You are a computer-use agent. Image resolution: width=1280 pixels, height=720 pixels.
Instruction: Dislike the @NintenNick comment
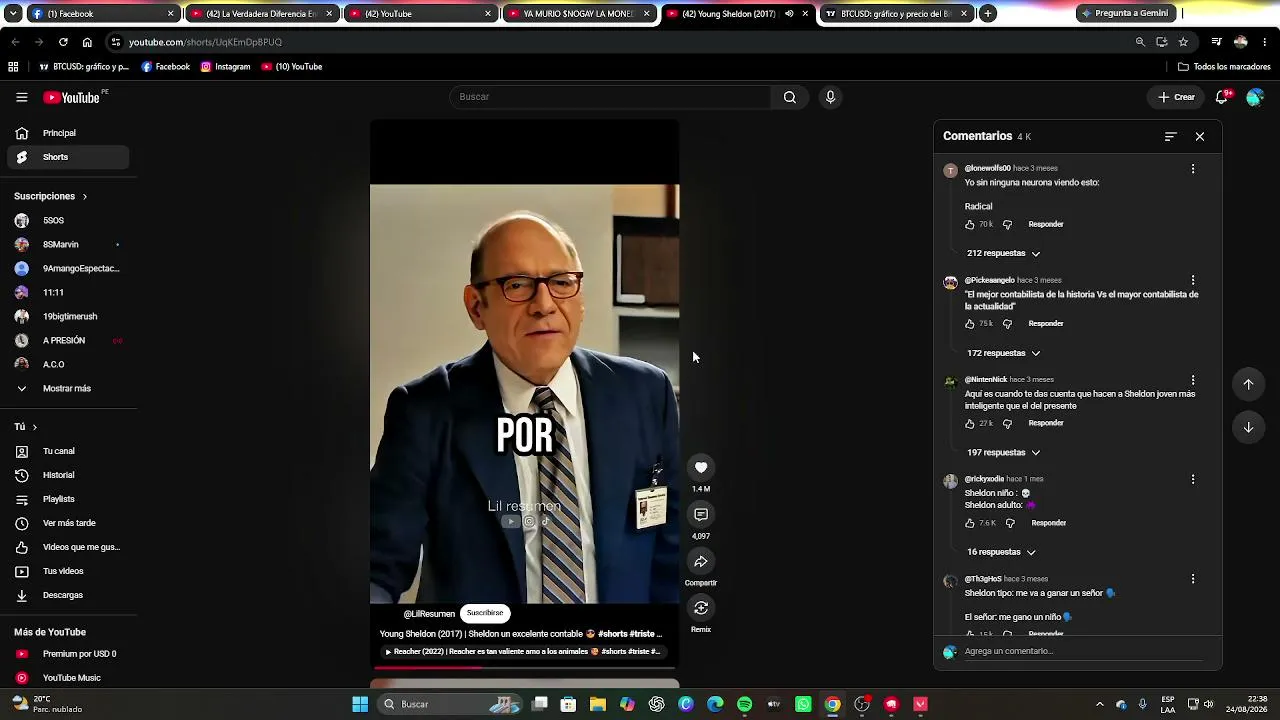pos(1007,423)
